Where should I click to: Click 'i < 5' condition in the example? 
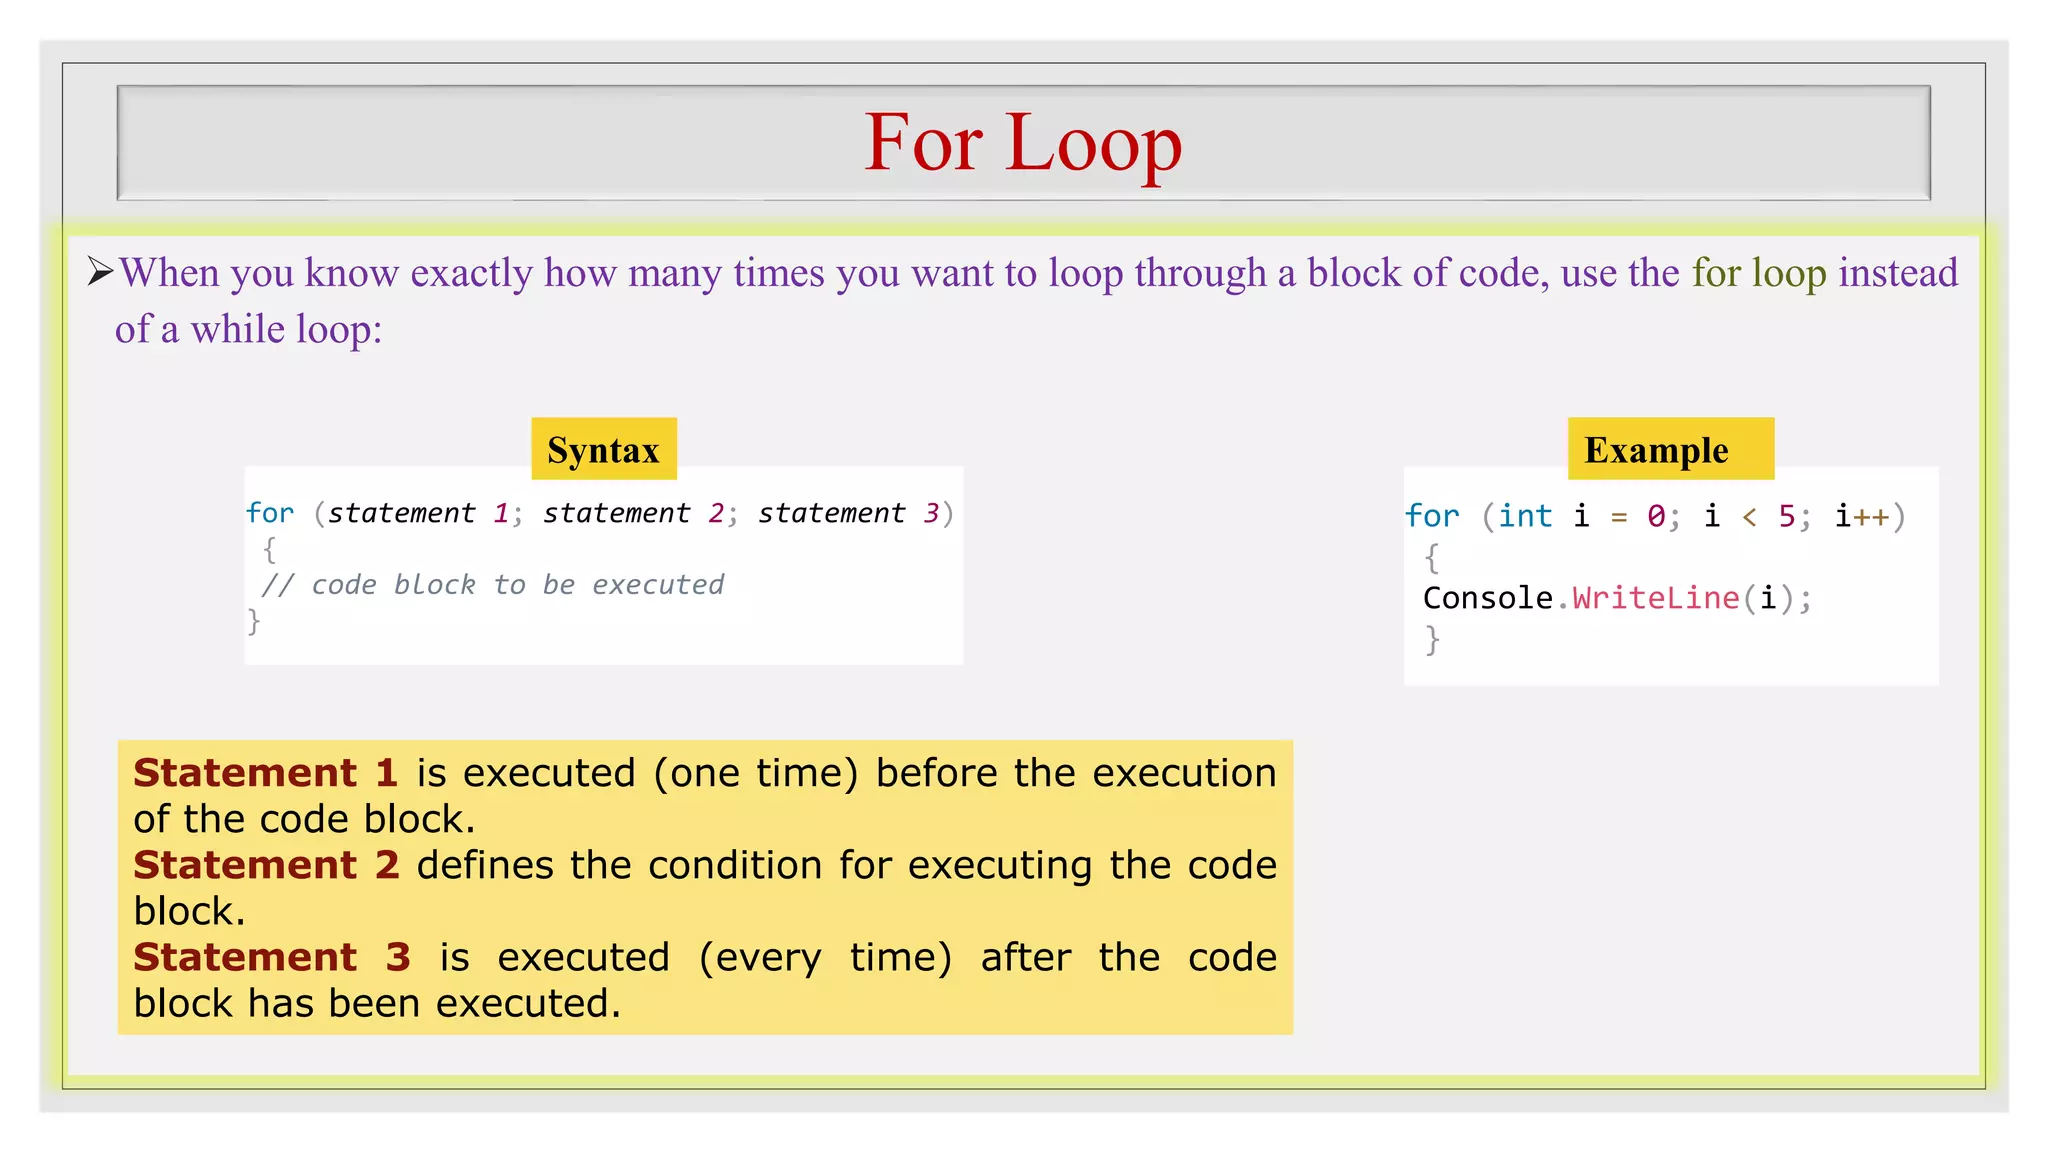point(1749,516)
